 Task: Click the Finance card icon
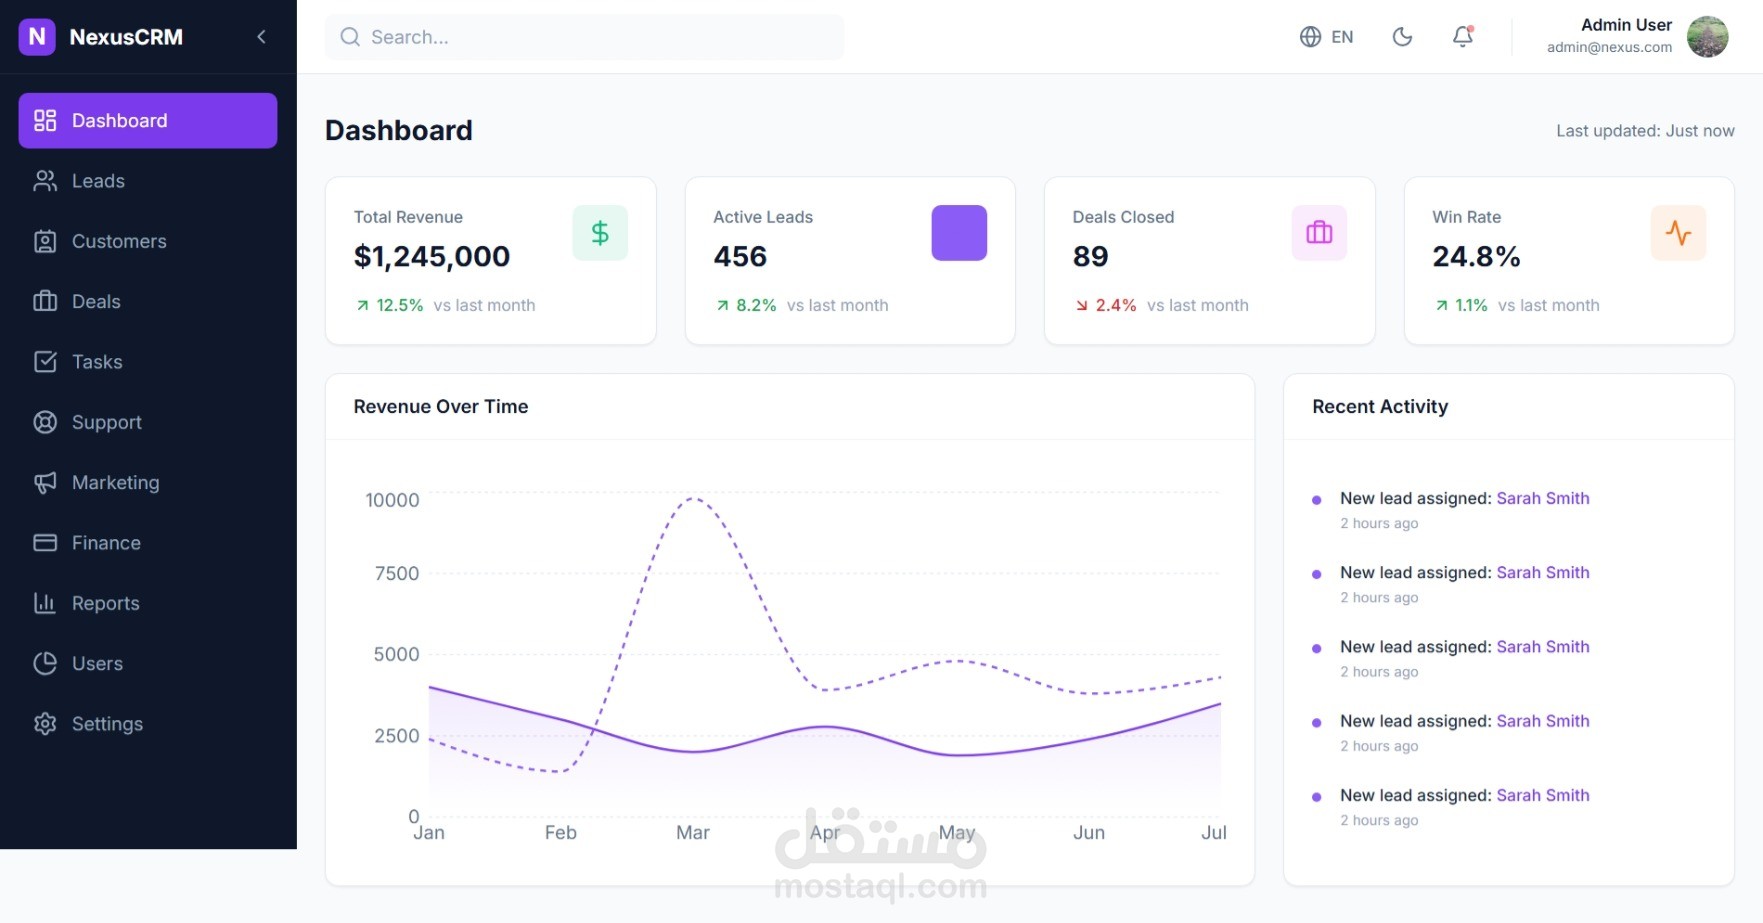[45, 543]
